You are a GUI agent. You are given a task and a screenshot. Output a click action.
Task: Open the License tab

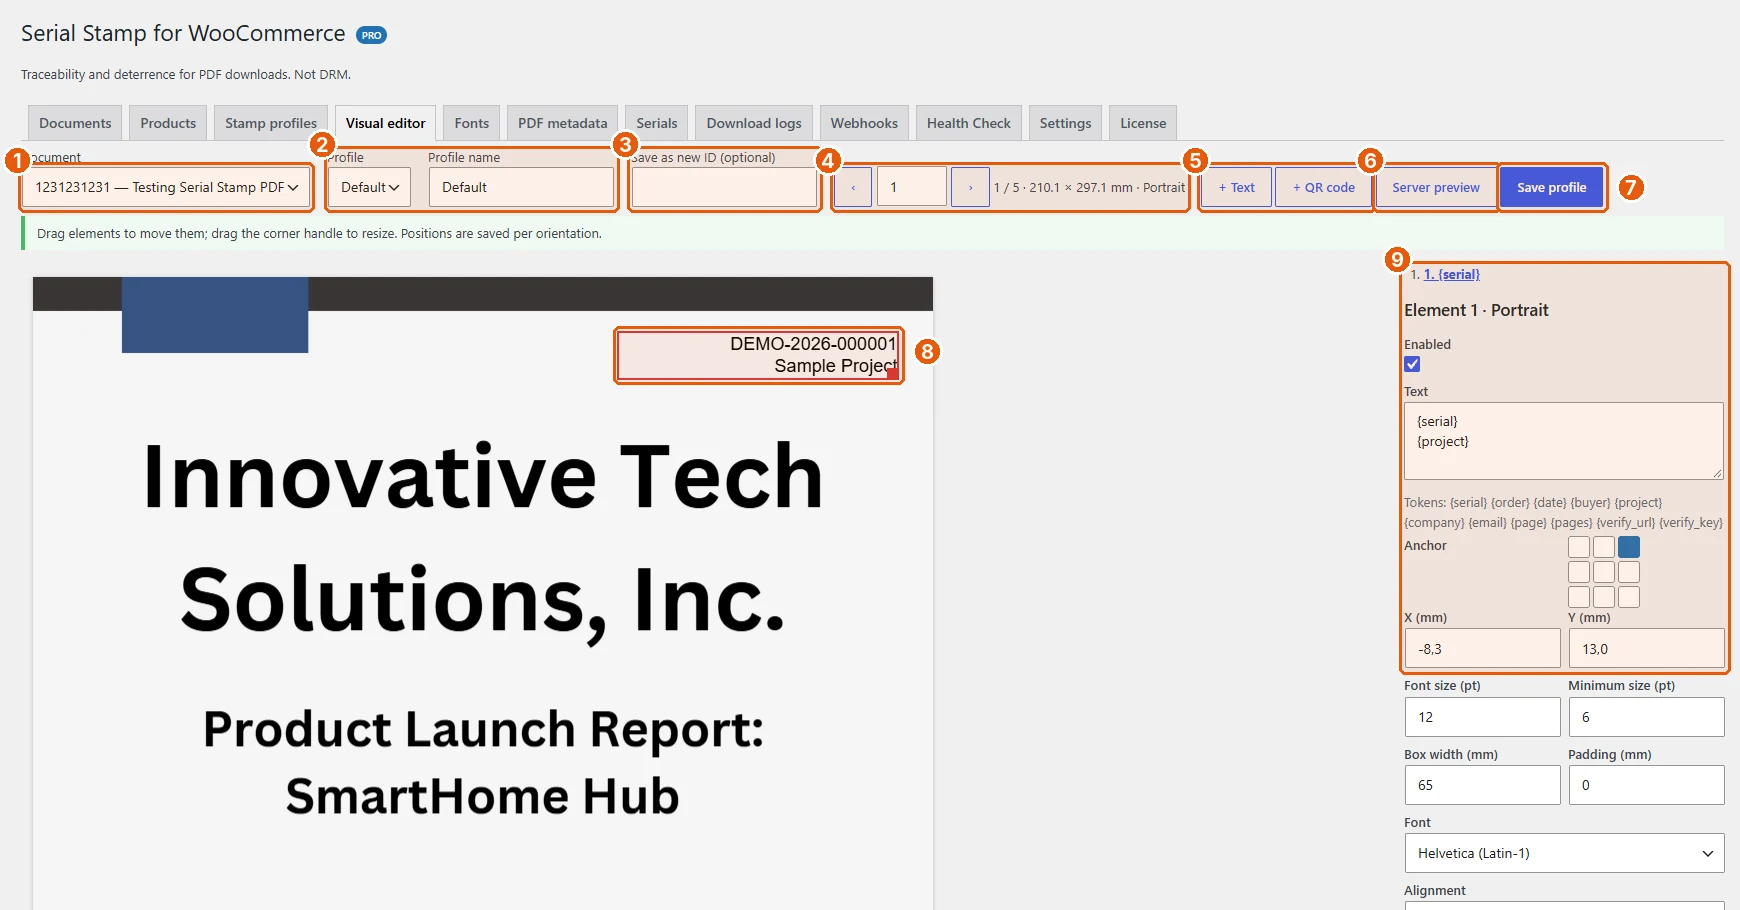tap(1143, 123)
